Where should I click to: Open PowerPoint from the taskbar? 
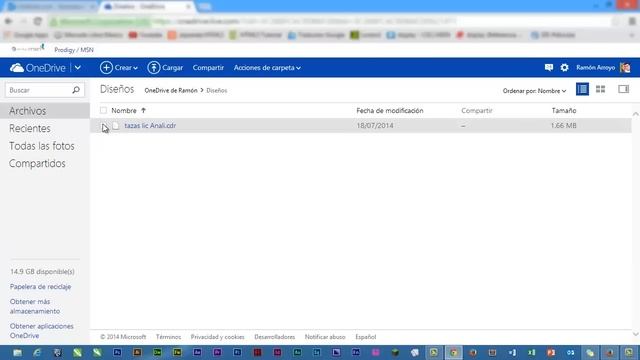click(551, 353)
